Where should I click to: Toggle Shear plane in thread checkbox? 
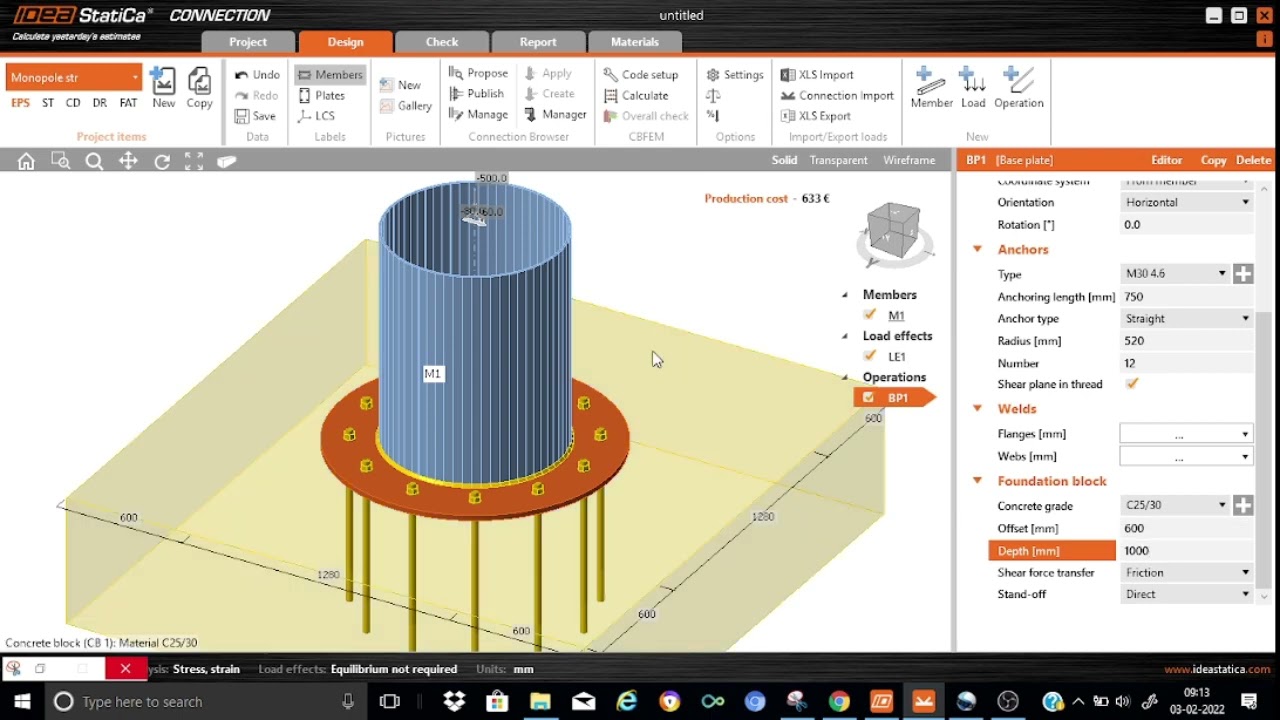pos(1132,384)
